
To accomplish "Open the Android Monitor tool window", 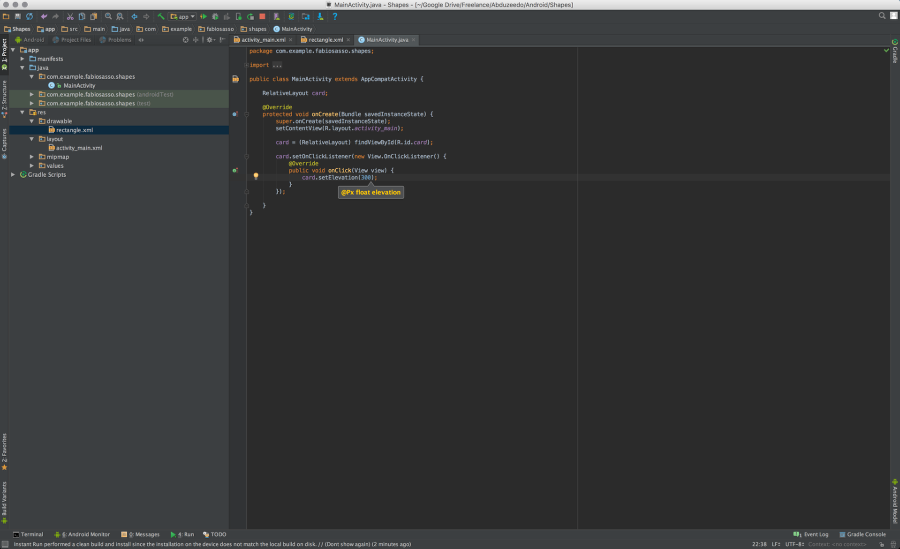I will (x=82, y=534).
